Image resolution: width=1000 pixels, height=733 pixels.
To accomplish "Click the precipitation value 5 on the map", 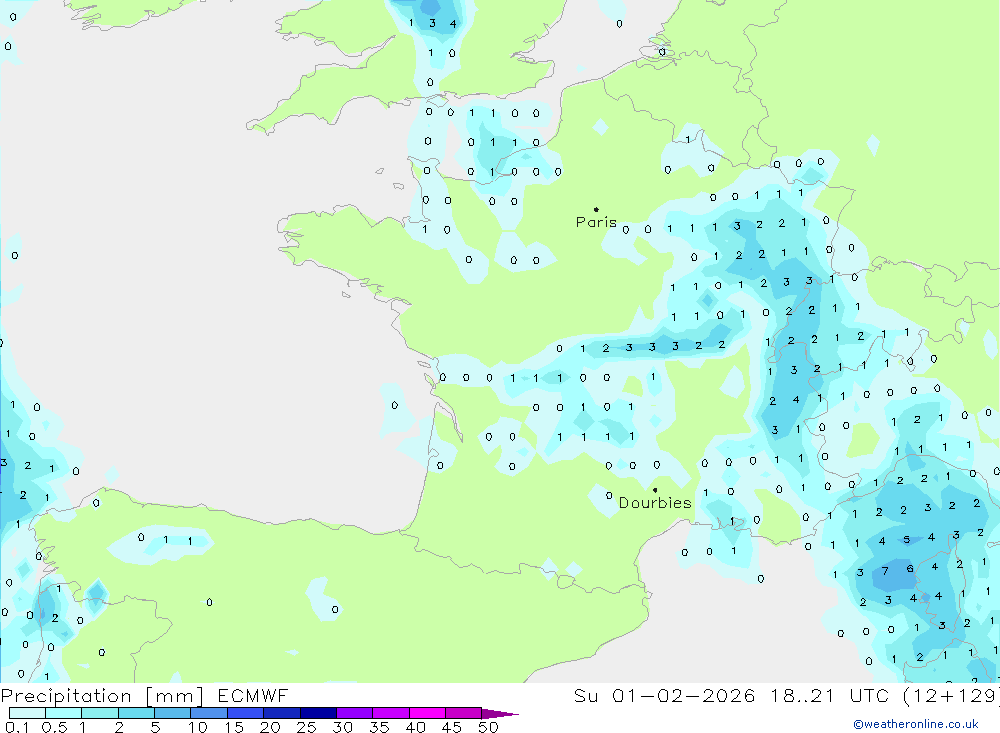I will [x=907, y=540].
